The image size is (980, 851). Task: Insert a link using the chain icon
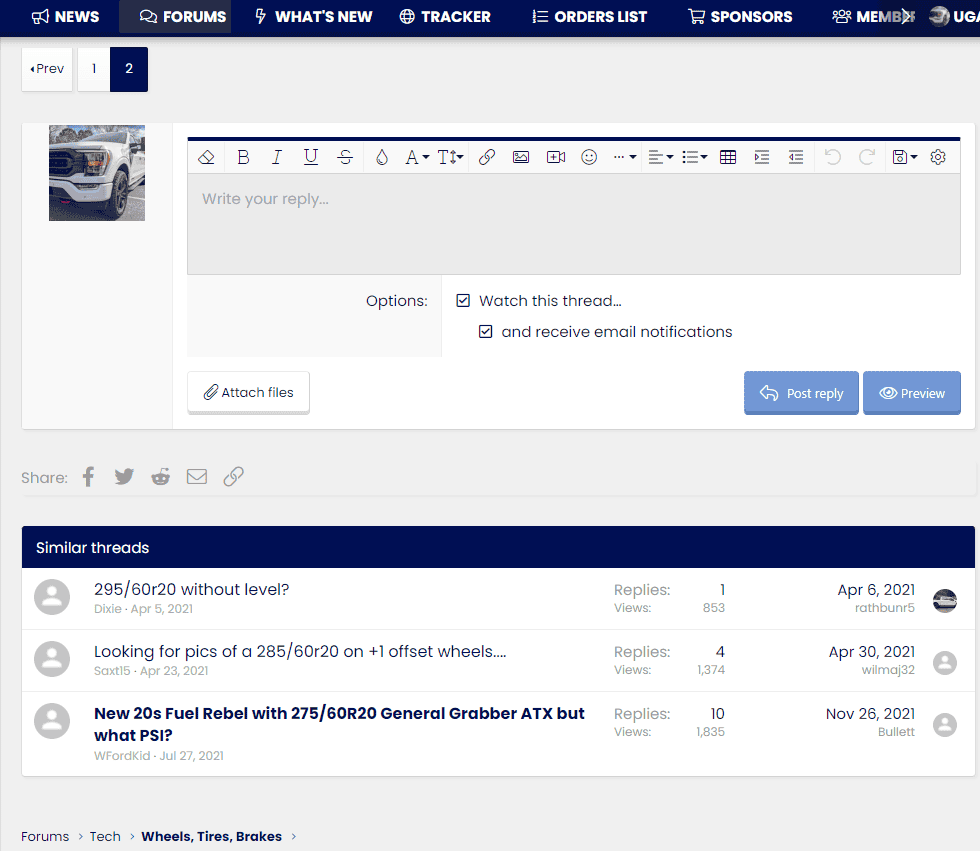click(x=487, y=157)
